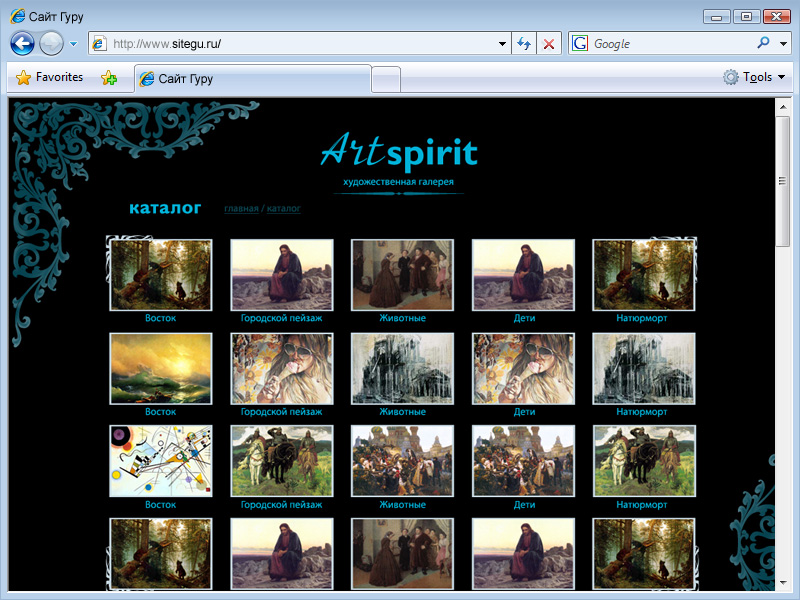Open Животные link under the interior figures painting
The width and height of the screenshot is (800, 600).
(403, 318)
